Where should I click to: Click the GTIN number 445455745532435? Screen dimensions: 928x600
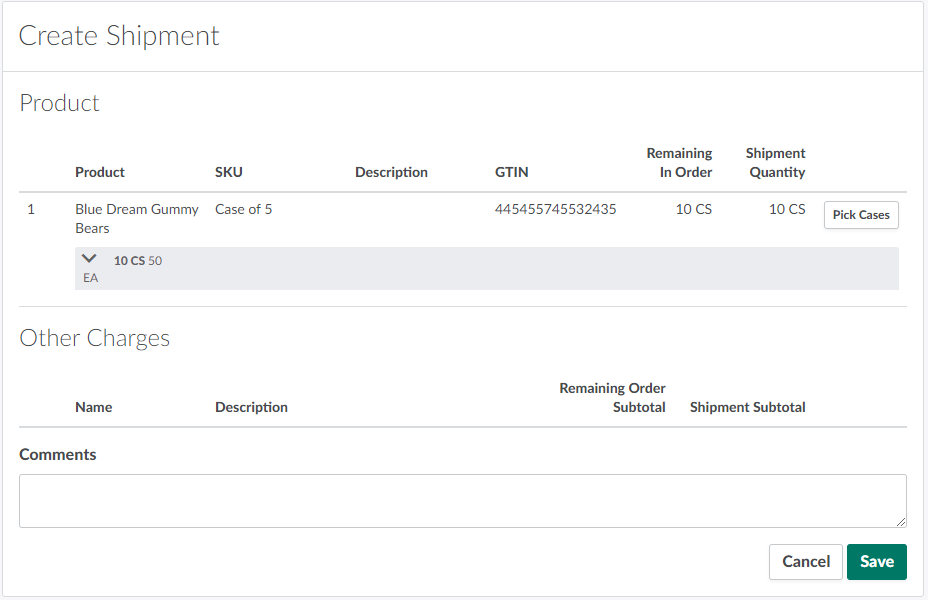pyautogui.click(x=555, y=209)
